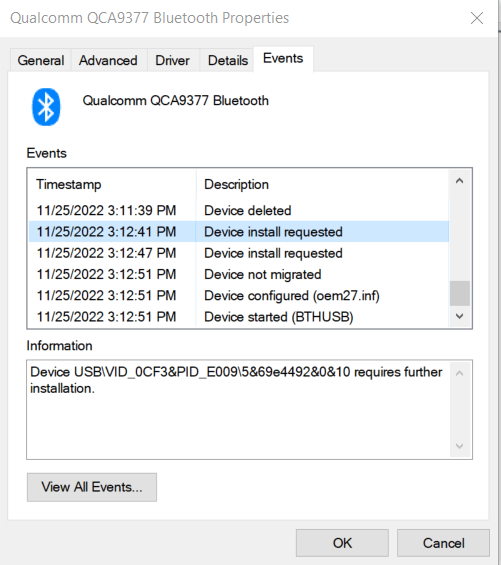Click the events list scrollbar thumb
Viewport: 501px width, 565px height.
click(x=460, y=293)
